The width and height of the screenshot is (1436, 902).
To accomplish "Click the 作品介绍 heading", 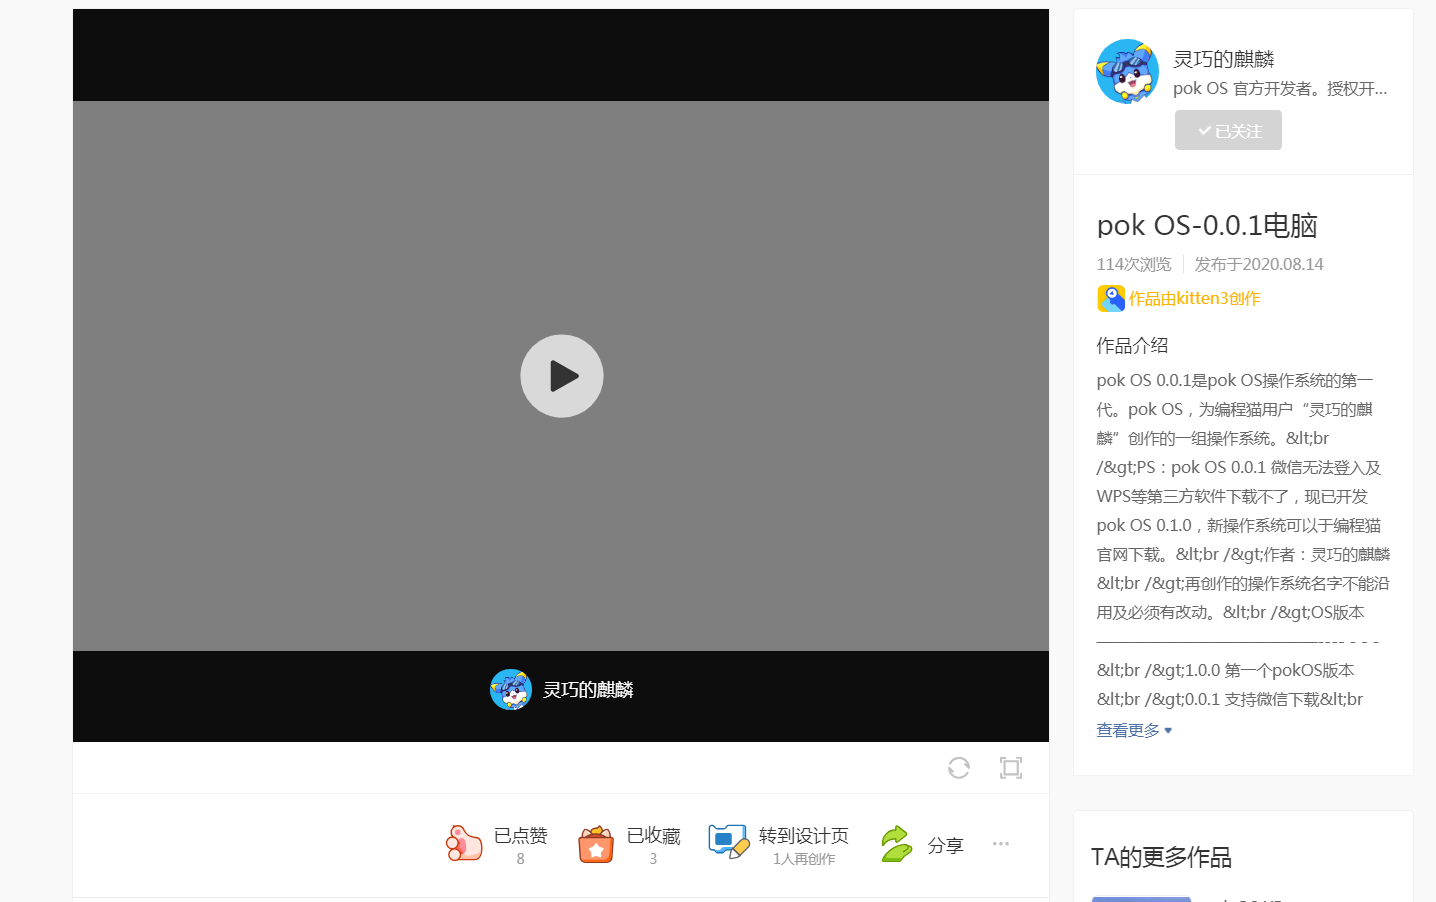I will pyautogui.click(x=1132, y=345).
